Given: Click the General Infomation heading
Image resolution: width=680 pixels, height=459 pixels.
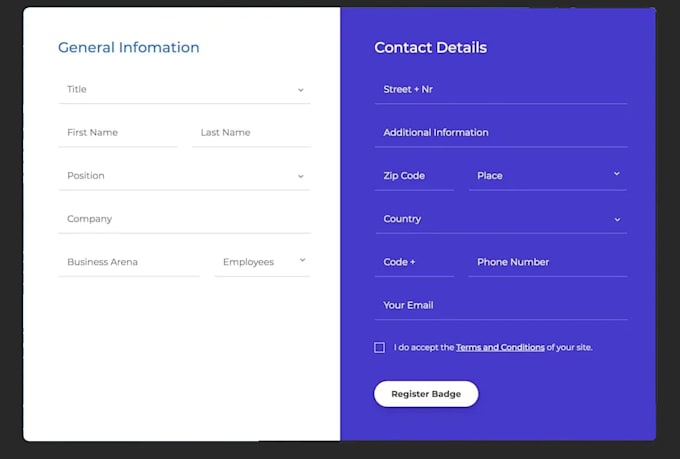Looking at the screenshot, I should 129,47.
